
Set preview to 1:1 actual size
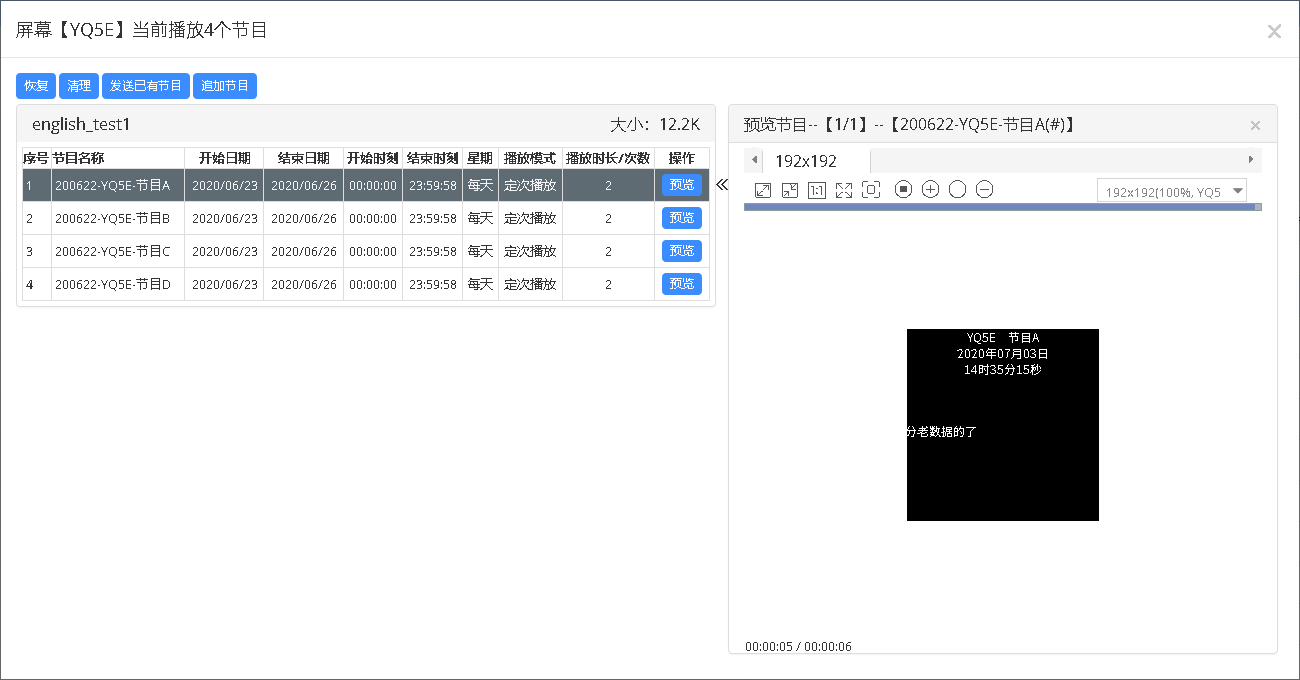pos(817,190)
